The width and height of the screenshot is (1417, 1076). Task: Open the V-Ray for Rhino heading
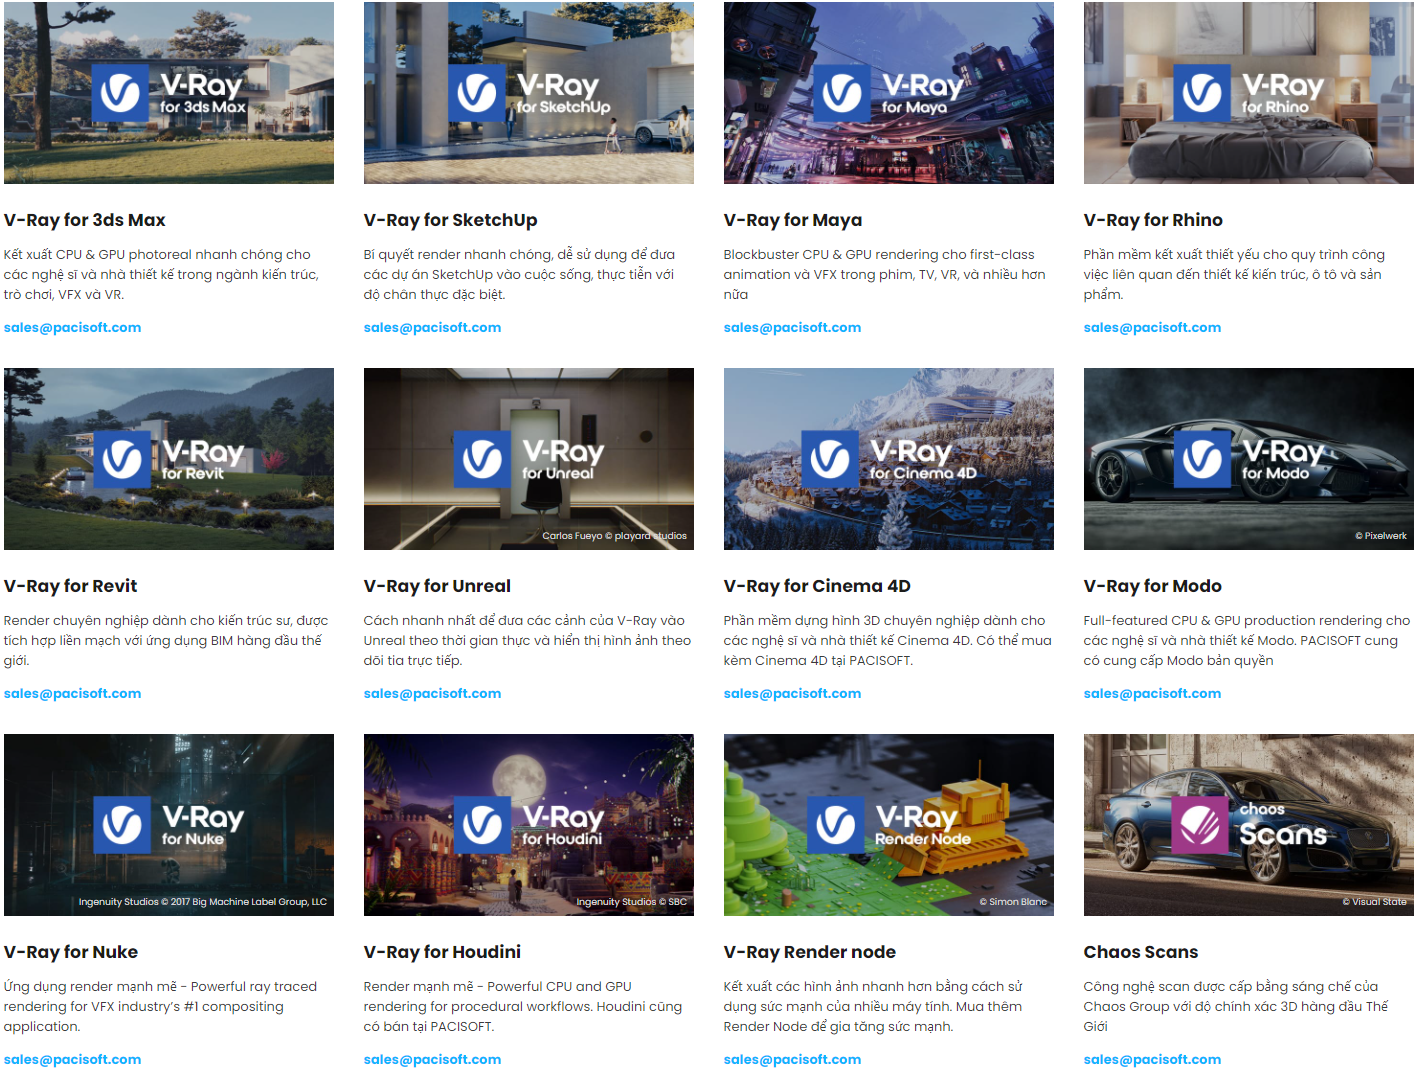coord(1153,220)
